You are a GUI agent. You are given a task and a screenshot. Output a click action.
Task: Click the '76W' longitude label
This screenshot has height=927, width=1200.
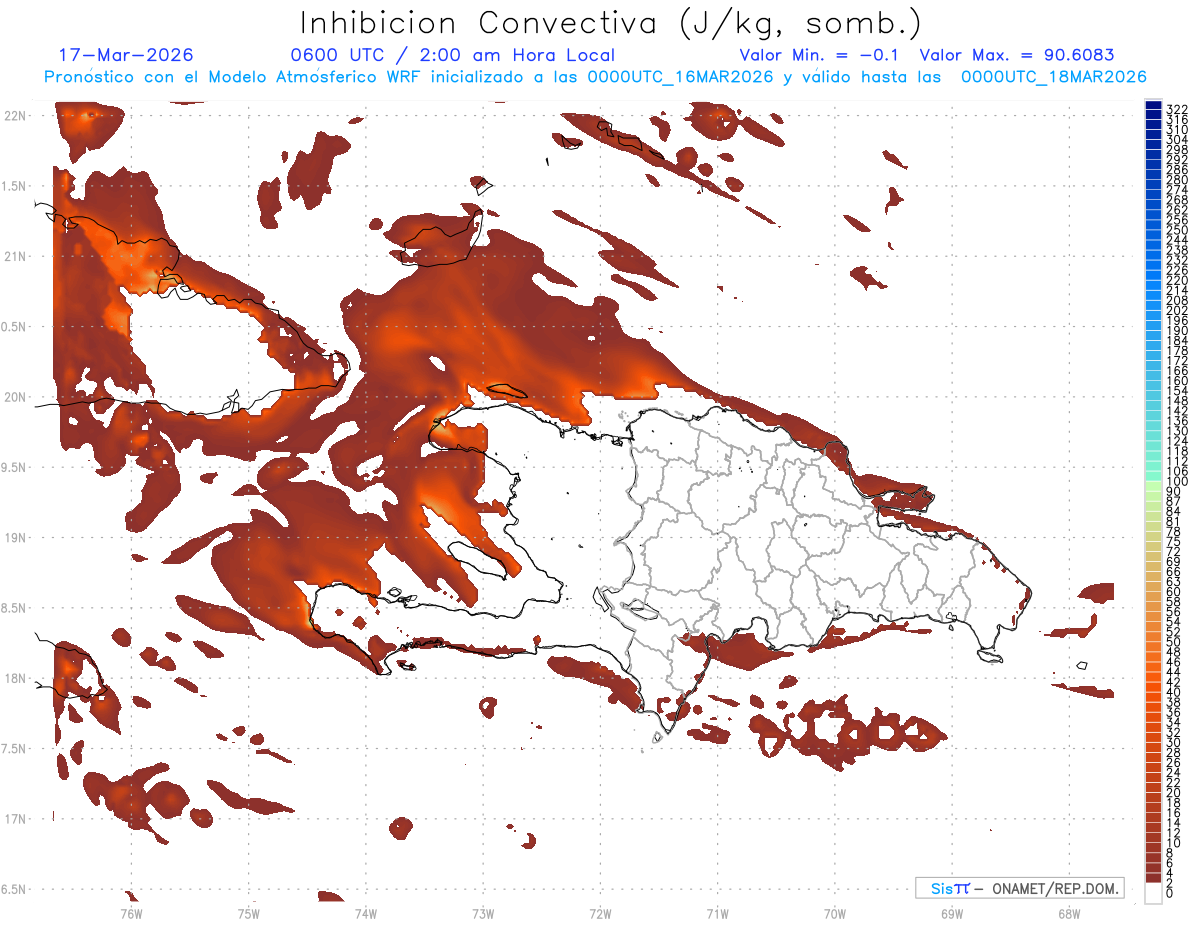pos(131,913)
